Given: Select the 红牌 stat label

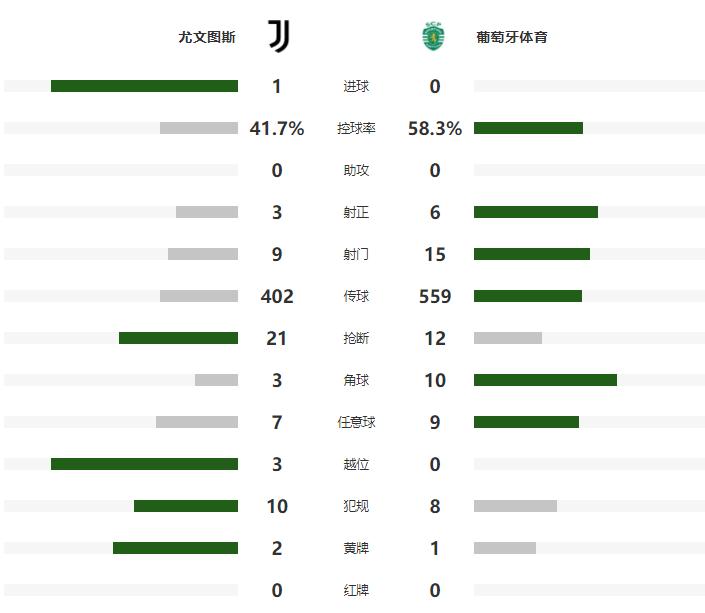Looking at the screenshot, I should [x=356, y=591].
